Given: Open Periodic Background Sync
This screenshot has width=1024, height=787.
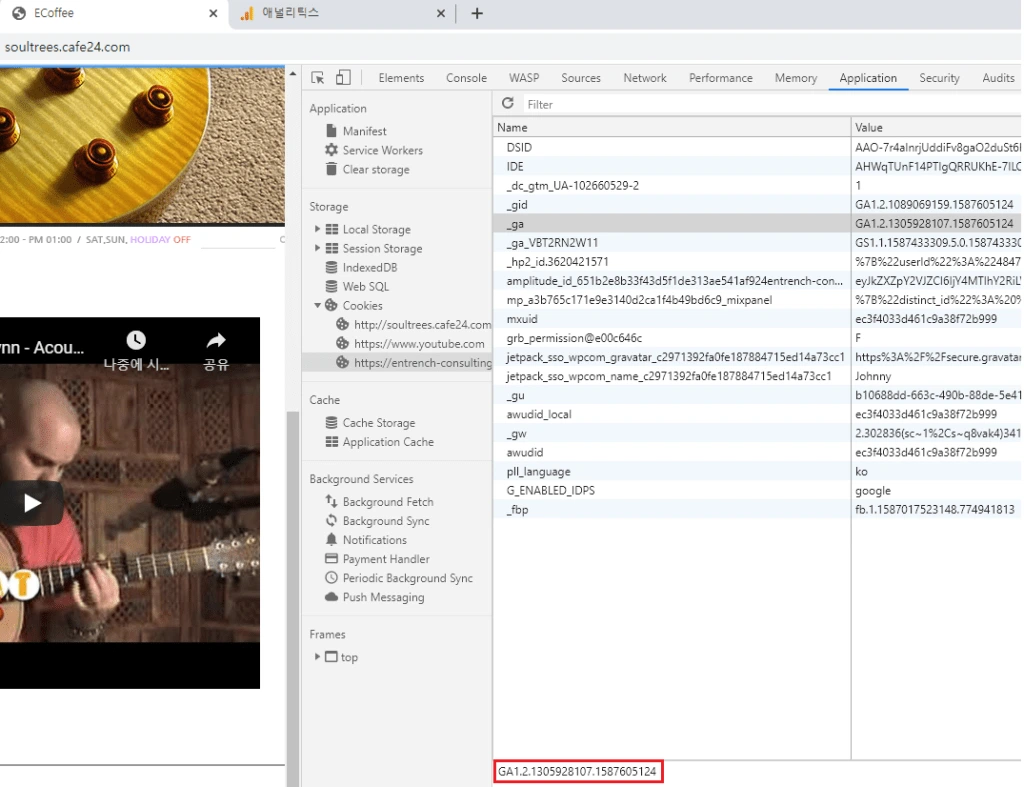Looking at the screenshot, I should point(408,578).
